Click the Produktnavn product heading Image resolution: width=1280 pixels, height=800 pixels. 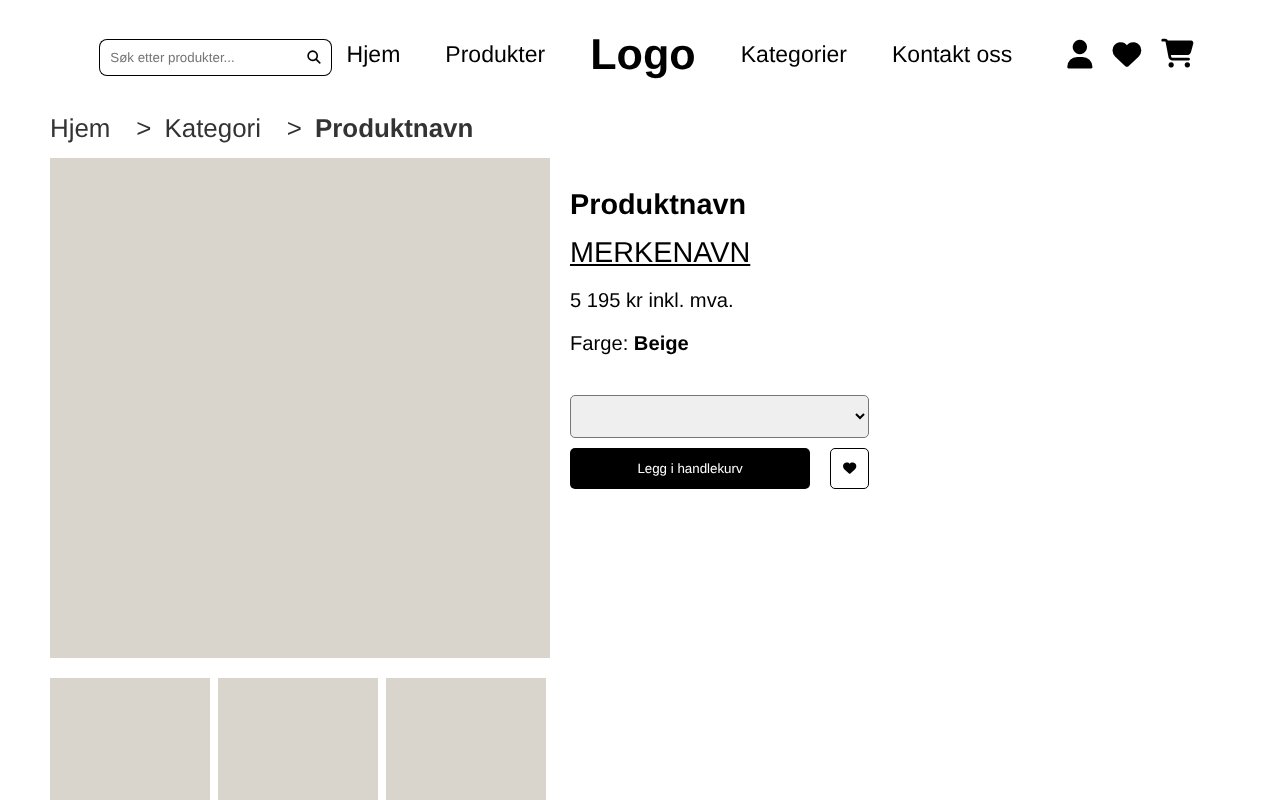pyautogui.click(x=658, y=204)
